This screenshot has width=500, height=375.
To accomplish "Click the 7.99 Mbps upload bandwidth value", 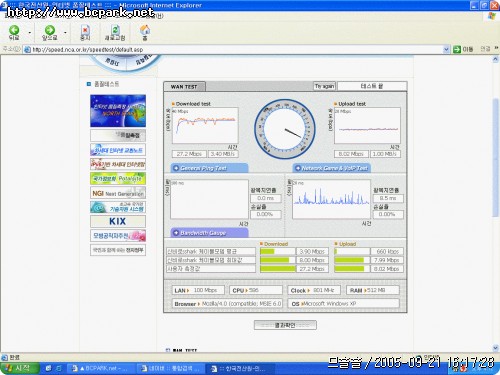I will [x=388, y=260].
